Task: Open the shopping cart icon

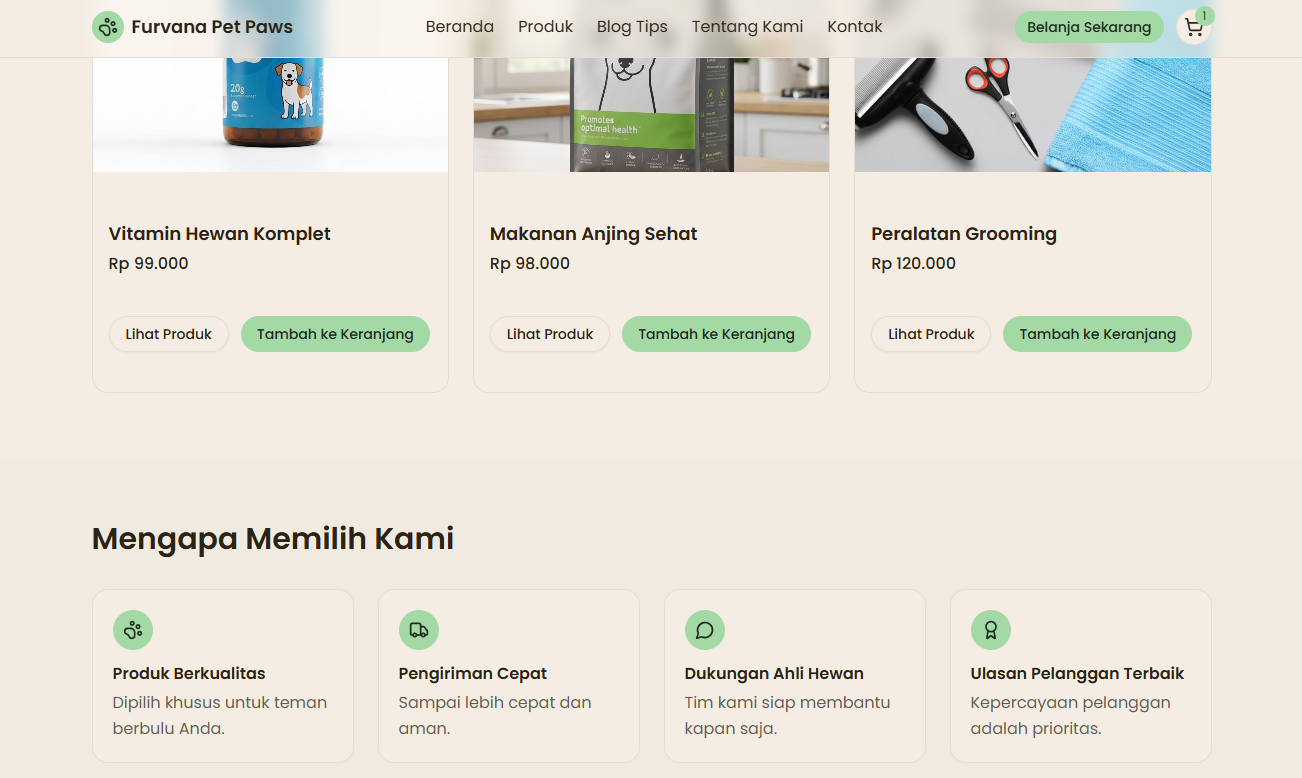Action: 1193,28
